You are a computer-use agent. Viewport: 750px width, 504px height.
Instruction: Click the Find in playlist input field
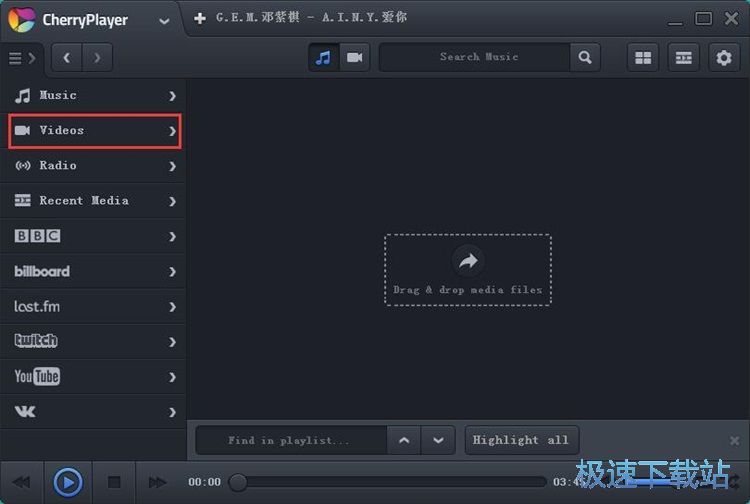point(291,440)
